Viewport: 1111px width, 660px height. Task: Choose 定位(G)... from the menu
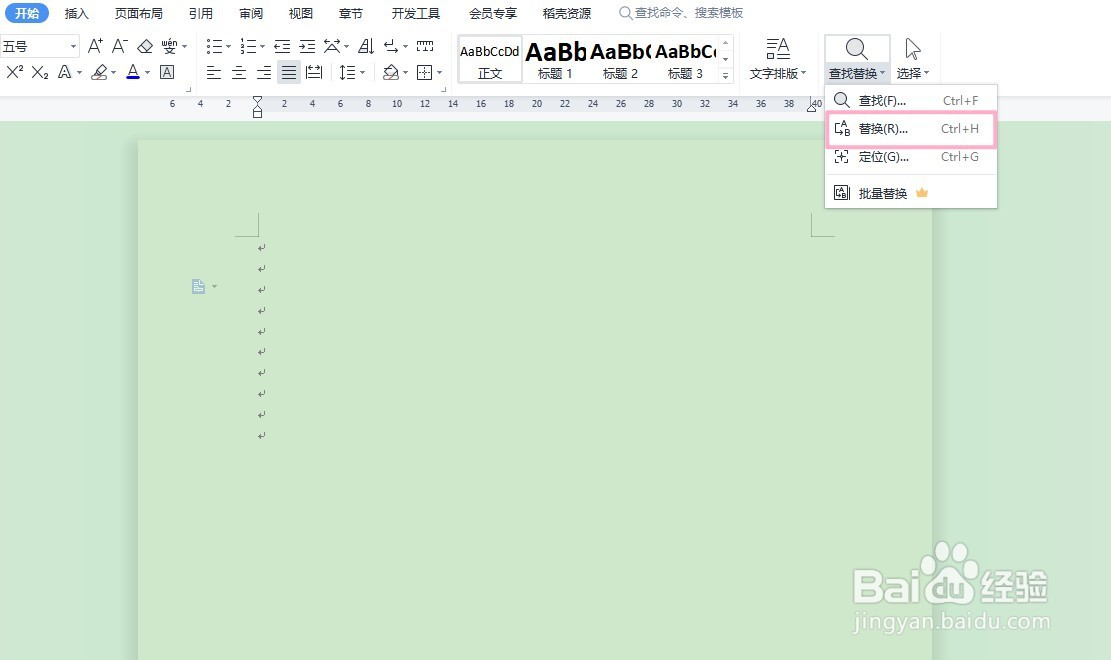click(x=910, y=157)
